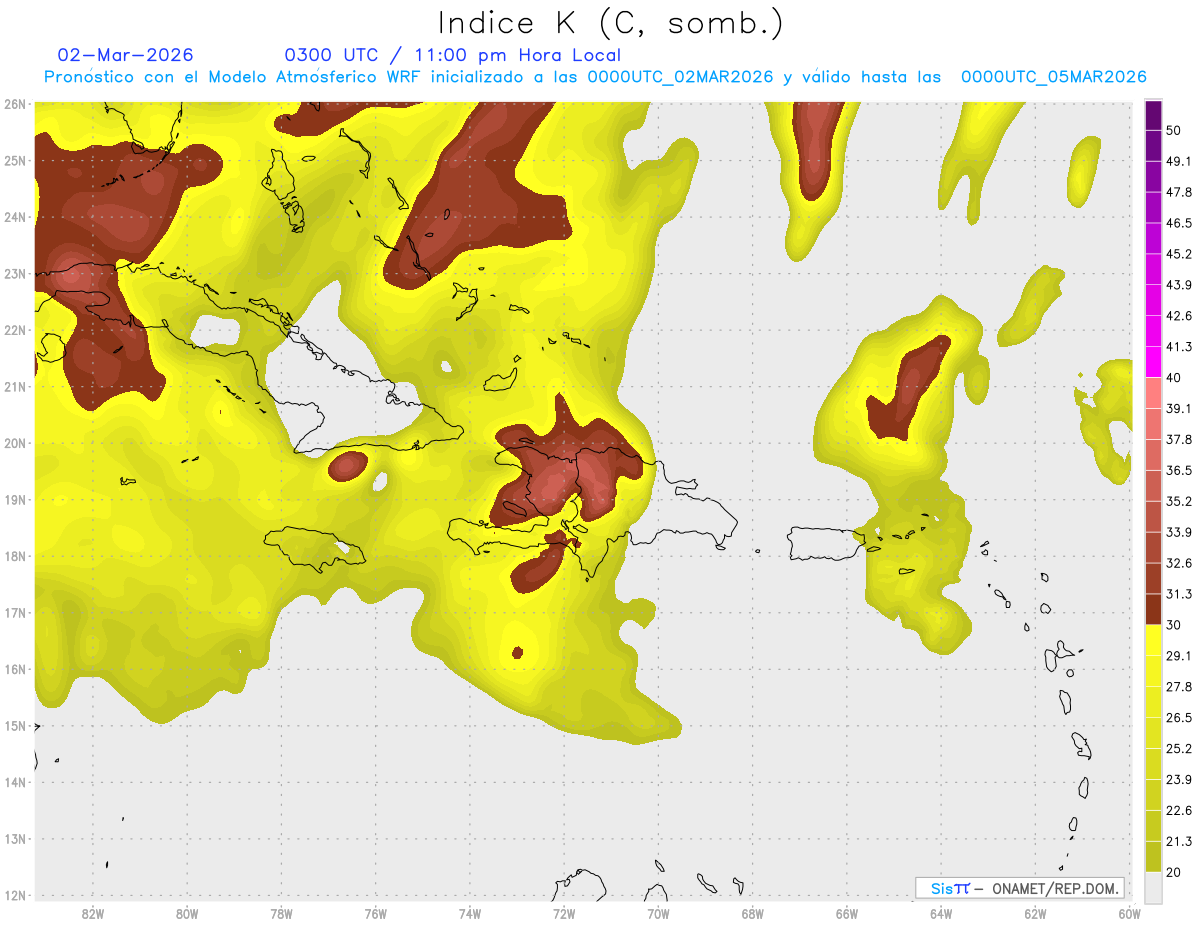Click the "0300 UTC / 11:00 pm Hora Local" time text
The width and height of the screenshot is (1200, 927).
point(453,55)
